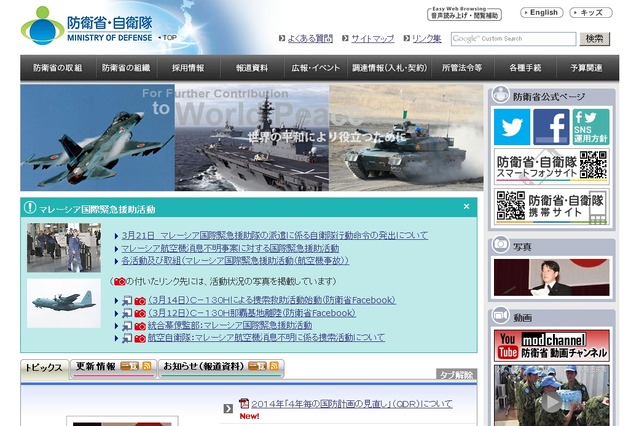Open the 所管法令等 menu
Image resolution: width=639 pixels, height=426 pixels.
[x=462, y=68]
